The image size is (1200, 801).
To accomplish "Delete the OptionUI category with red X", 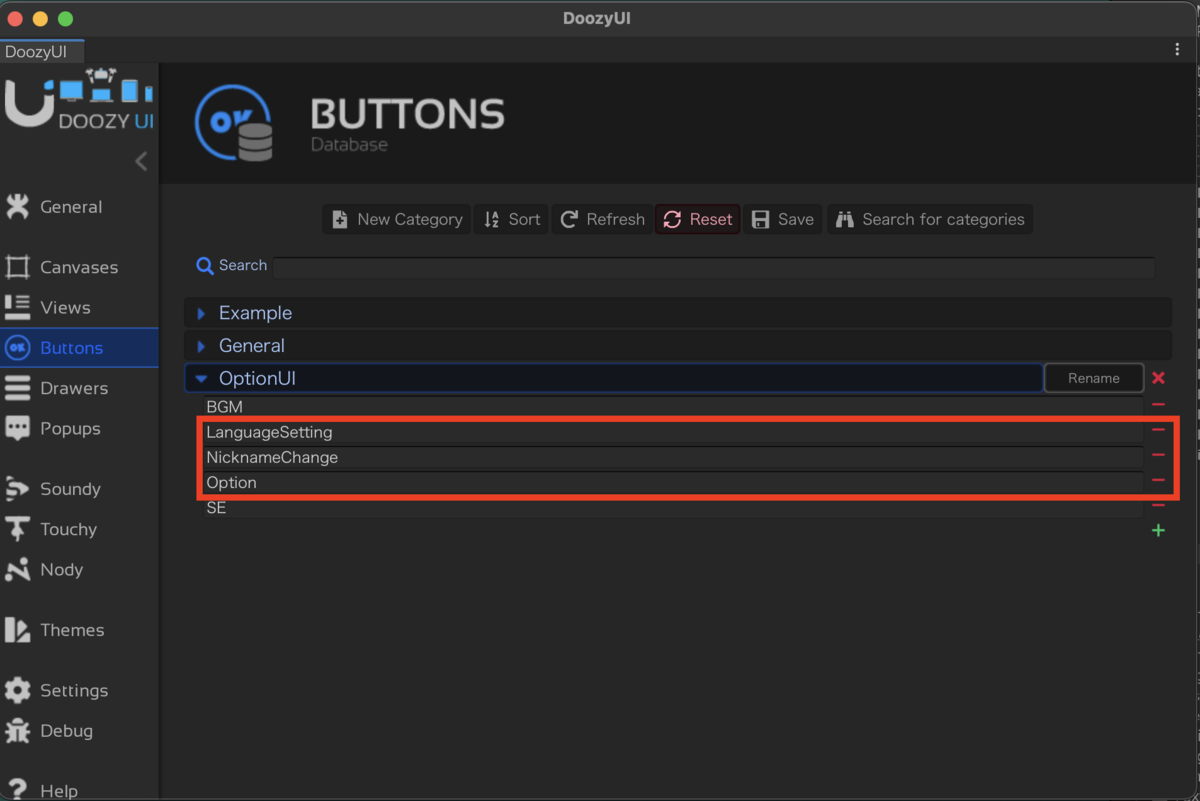I will tap(1158, 378).
